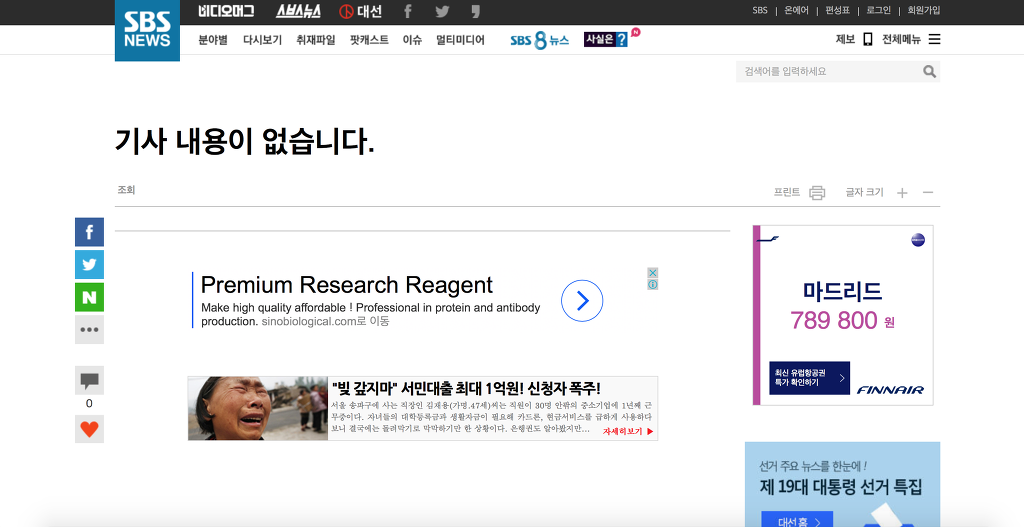Screen dimensions: 1024x527
Task: Click the 글자 크기 label
Action: [864, 192]
